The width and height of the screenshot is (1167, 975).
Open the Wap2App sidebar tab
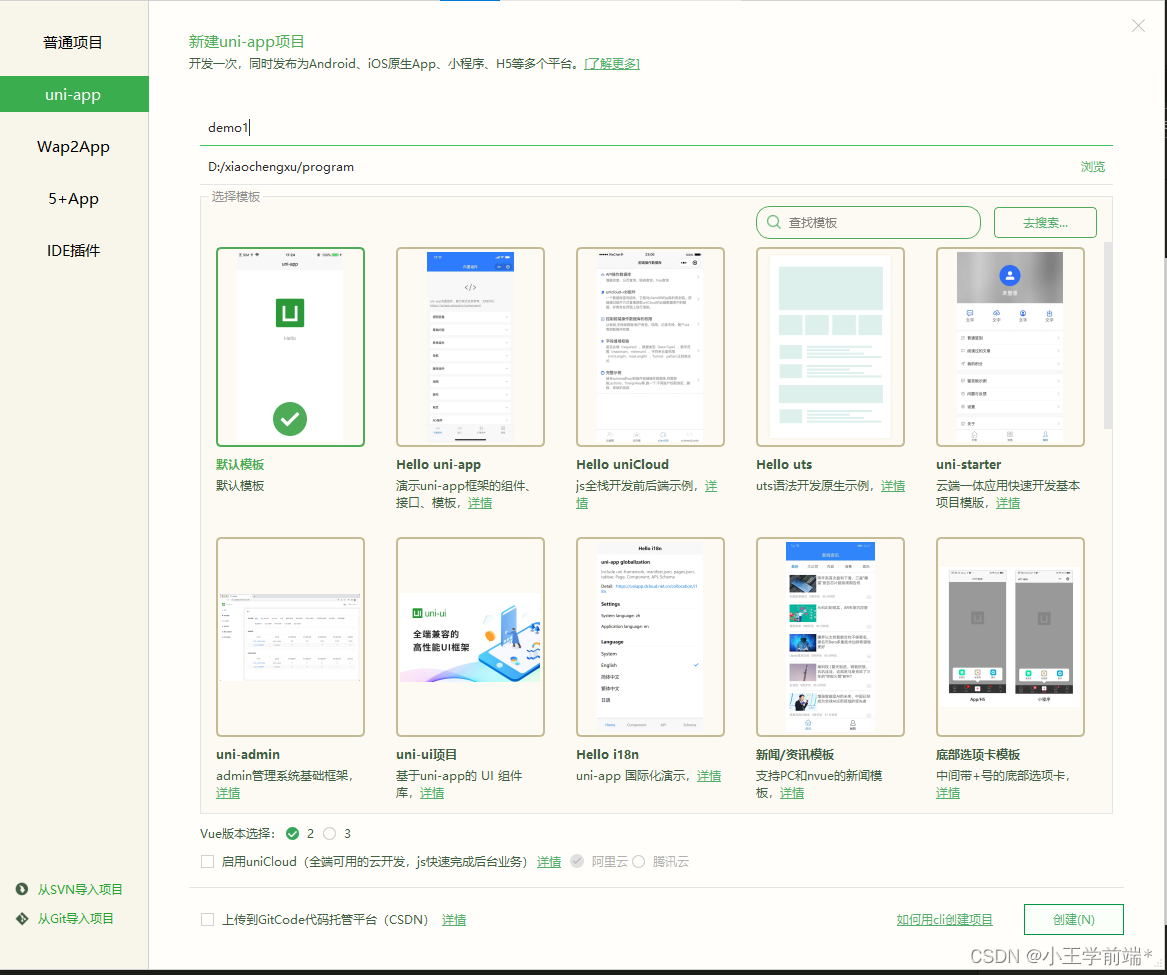73,147
